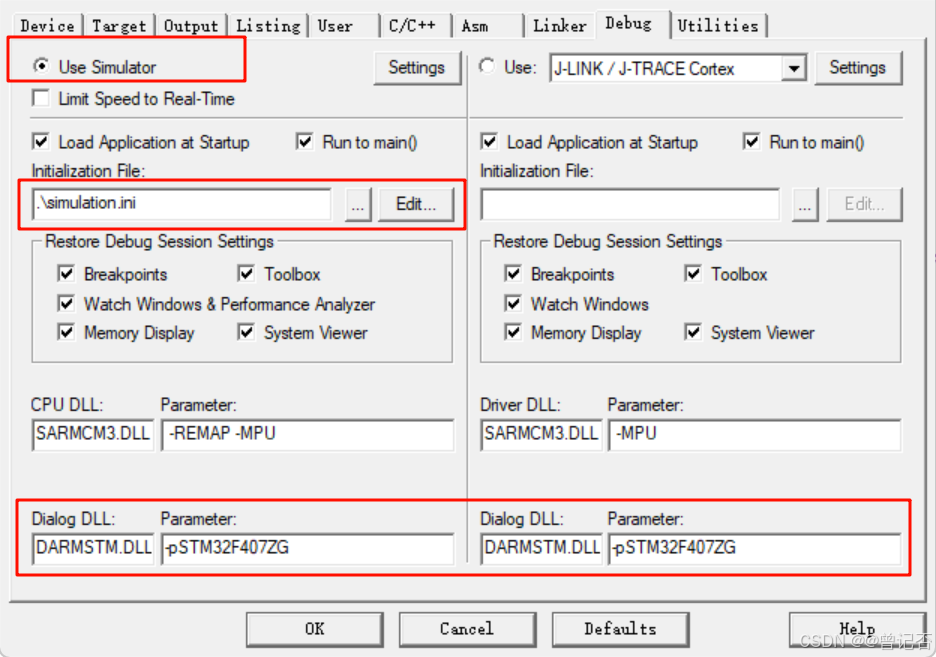The height and width of the screenshot is (657, 936).
Task: Toggle Limit Speed to Real-Time checkbox
Action: (41, 98)
